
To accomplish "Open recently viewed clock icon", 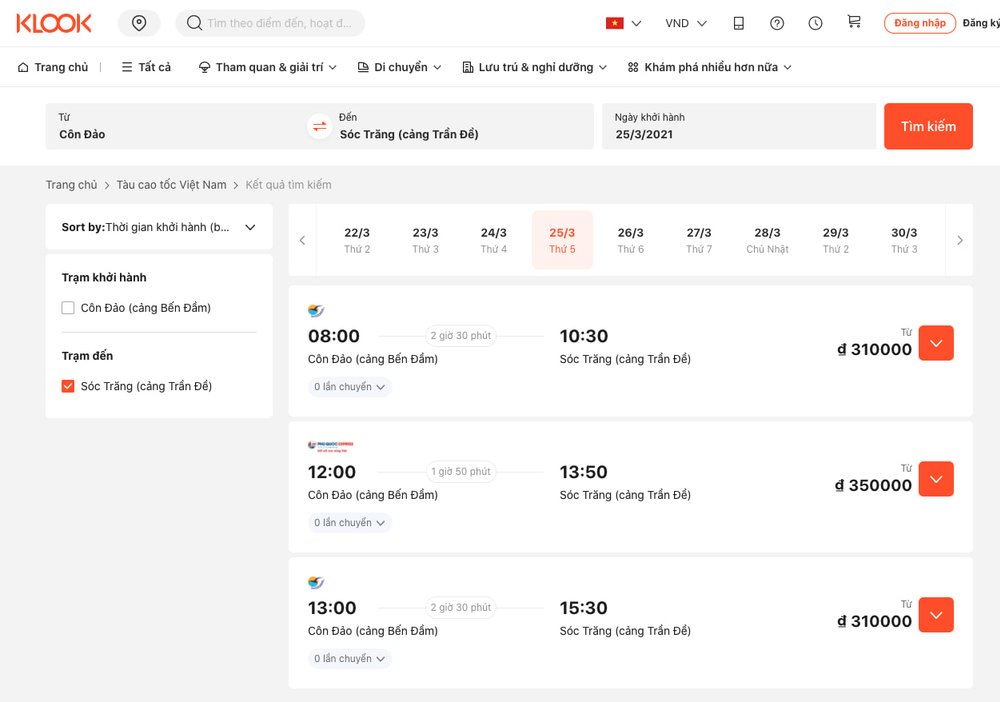I will tap(815, 23).
